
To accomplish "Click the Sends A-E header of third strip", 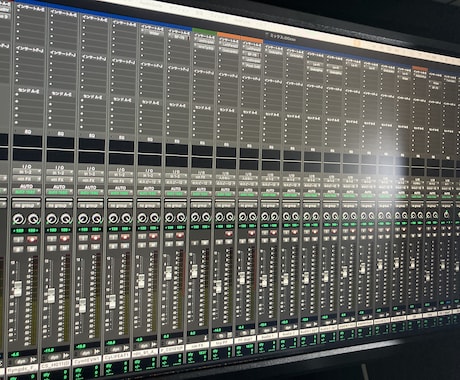I will tap(93, 97).
